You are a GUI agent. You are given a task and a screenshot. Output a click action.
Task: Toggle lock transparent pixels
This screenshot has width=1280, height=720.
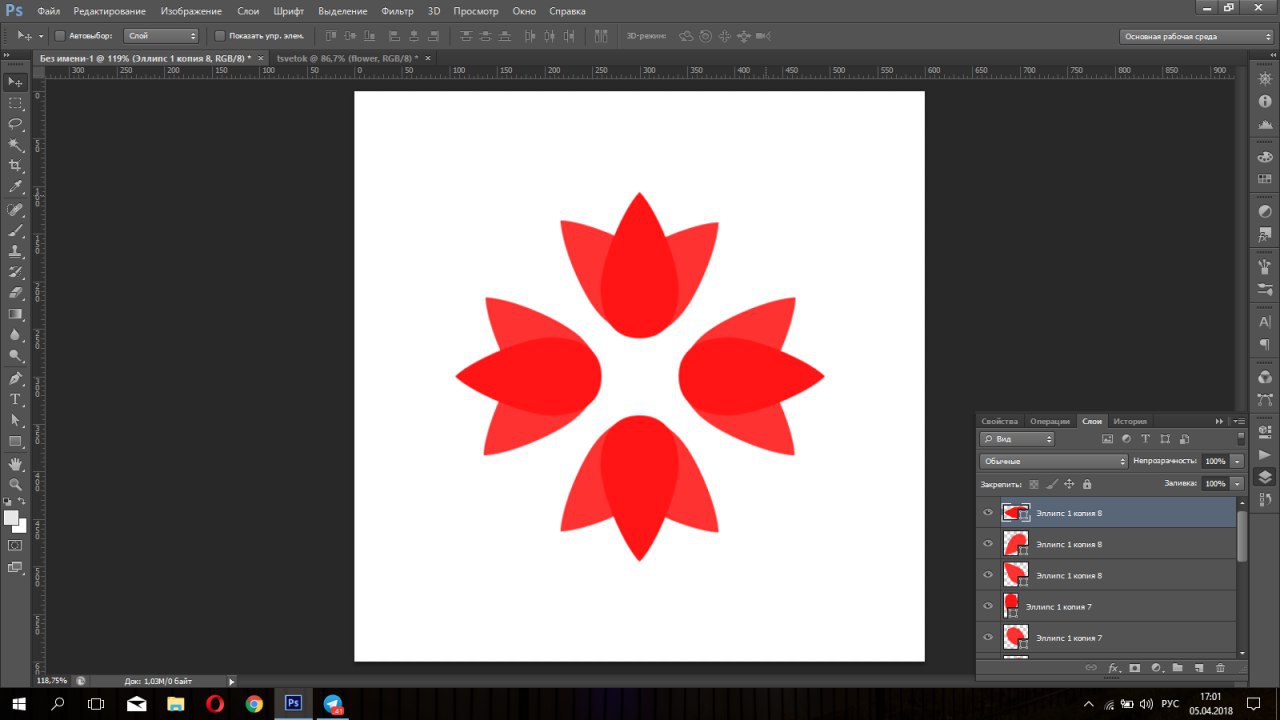click(1034, 484)
